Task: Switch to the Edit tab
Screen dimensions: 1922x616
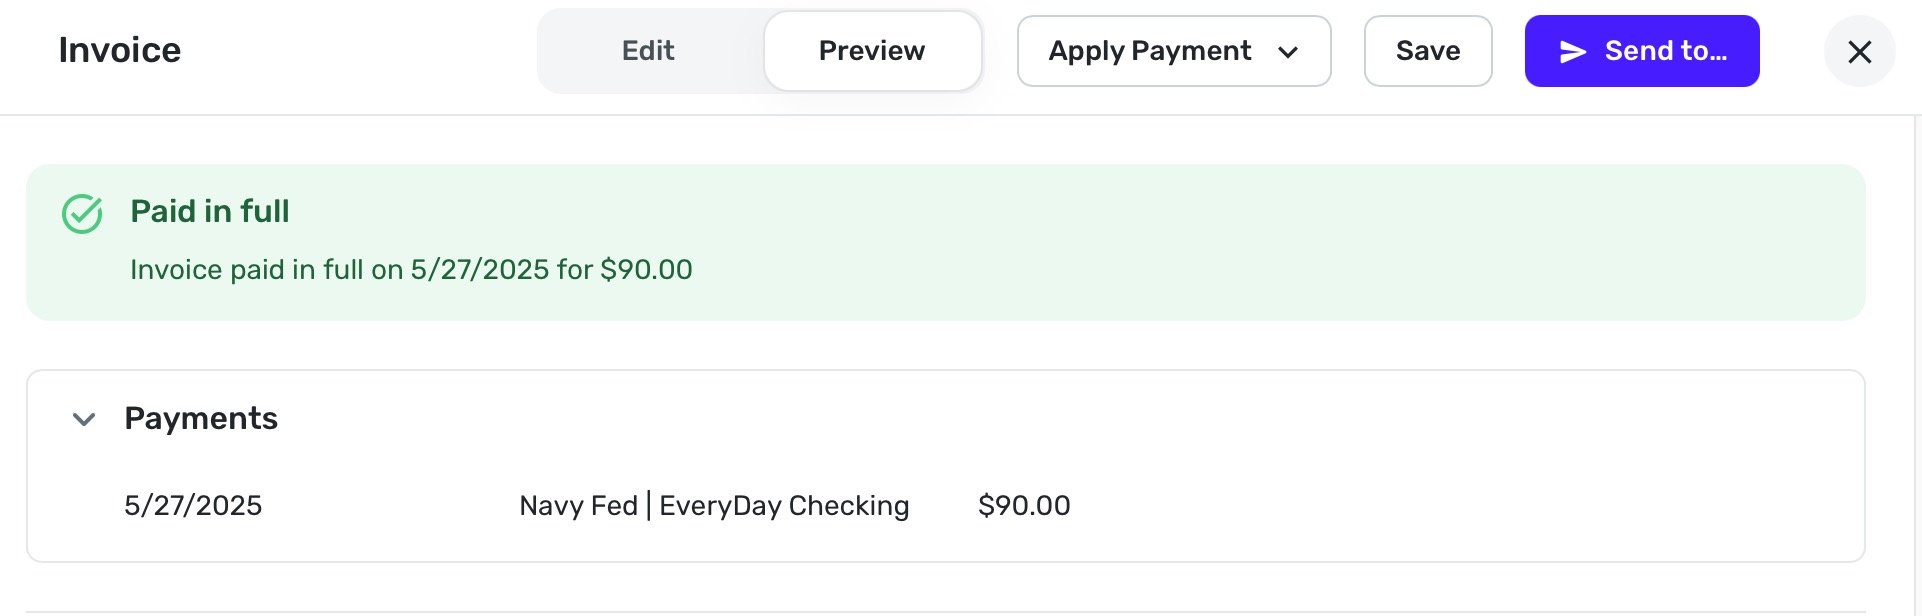Action: coord(648,51)
